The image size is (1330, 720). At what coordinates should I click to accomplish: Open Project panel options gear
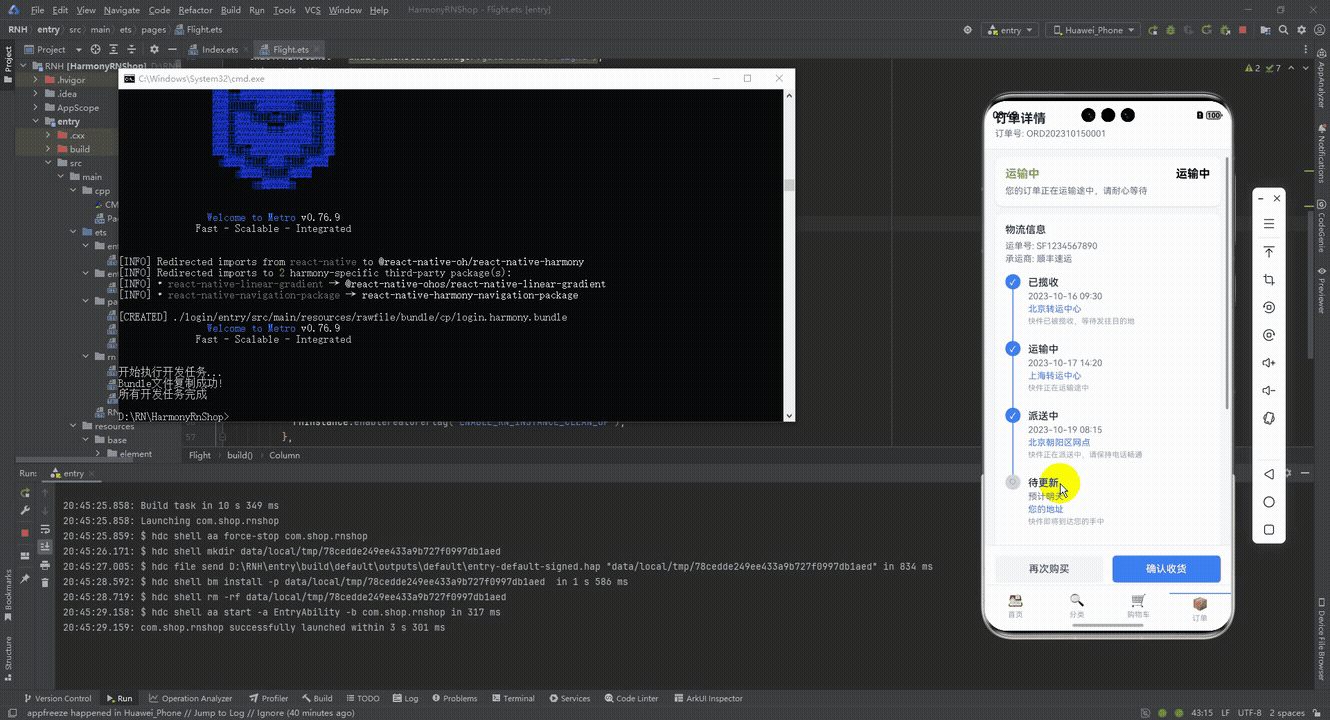click(153, 49)
